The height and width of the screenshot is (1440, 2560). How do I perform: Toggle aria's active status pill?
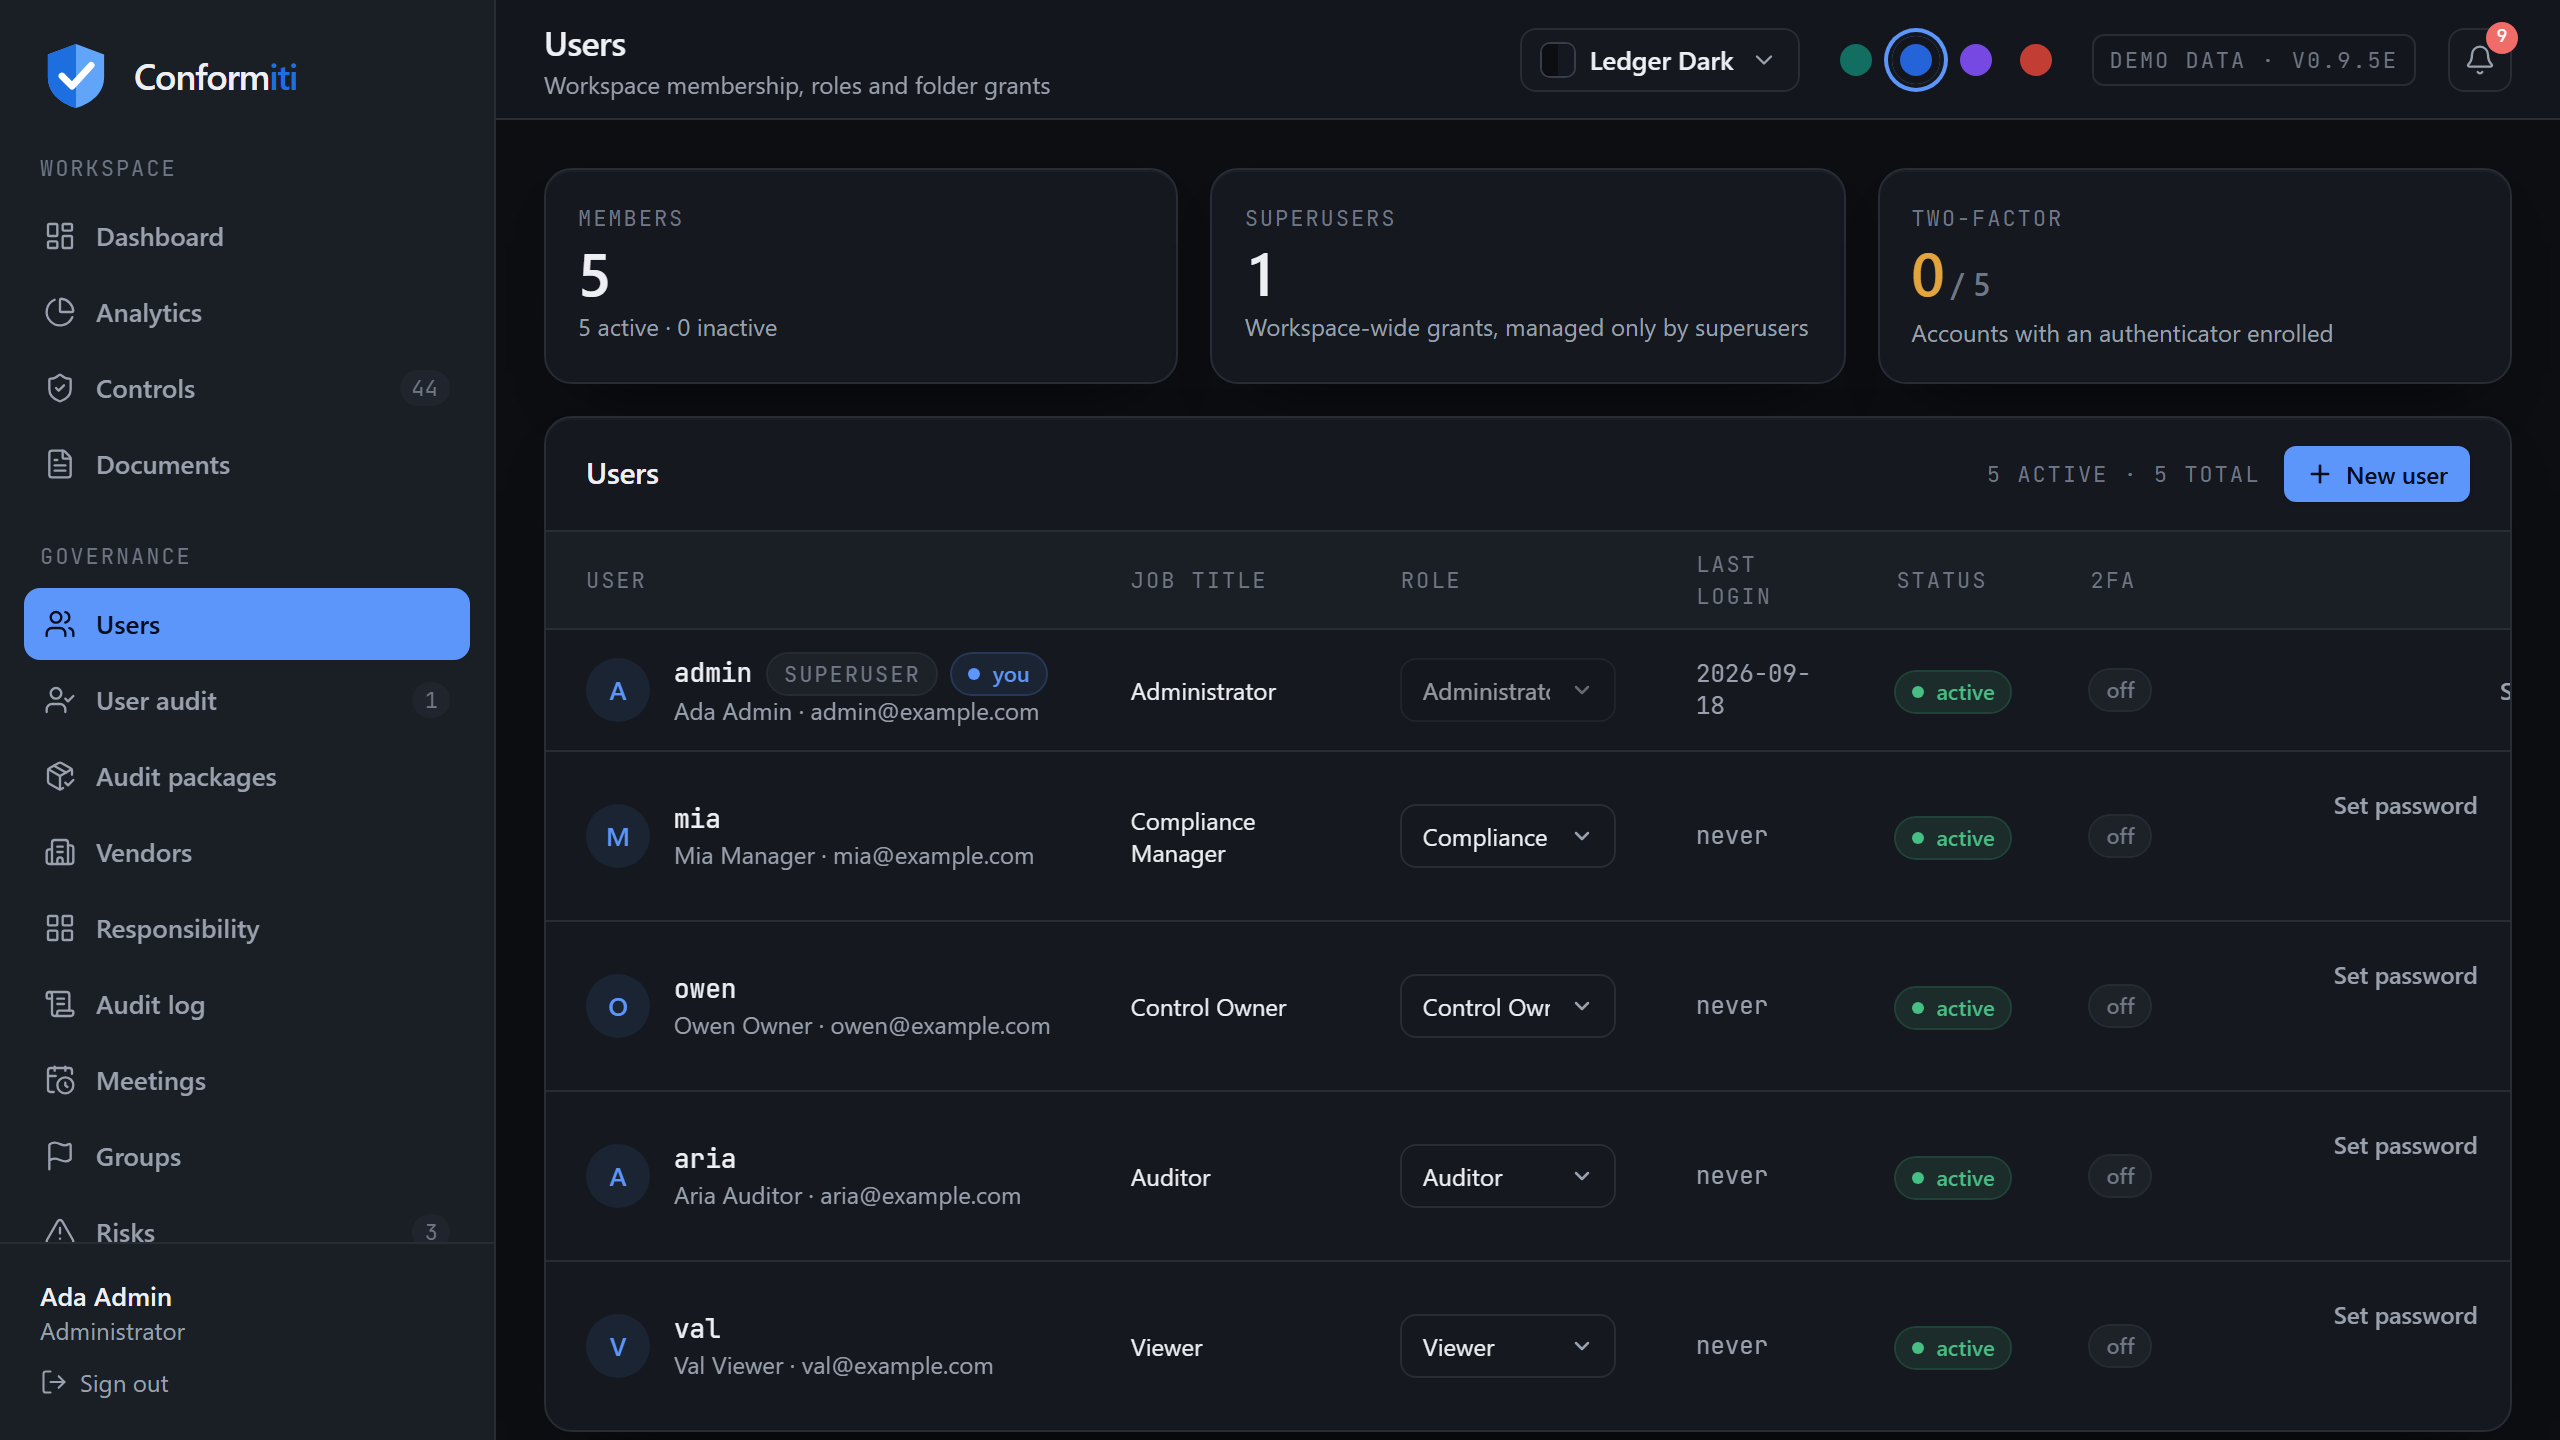pyautogui.click(x=1952, y=1178)
